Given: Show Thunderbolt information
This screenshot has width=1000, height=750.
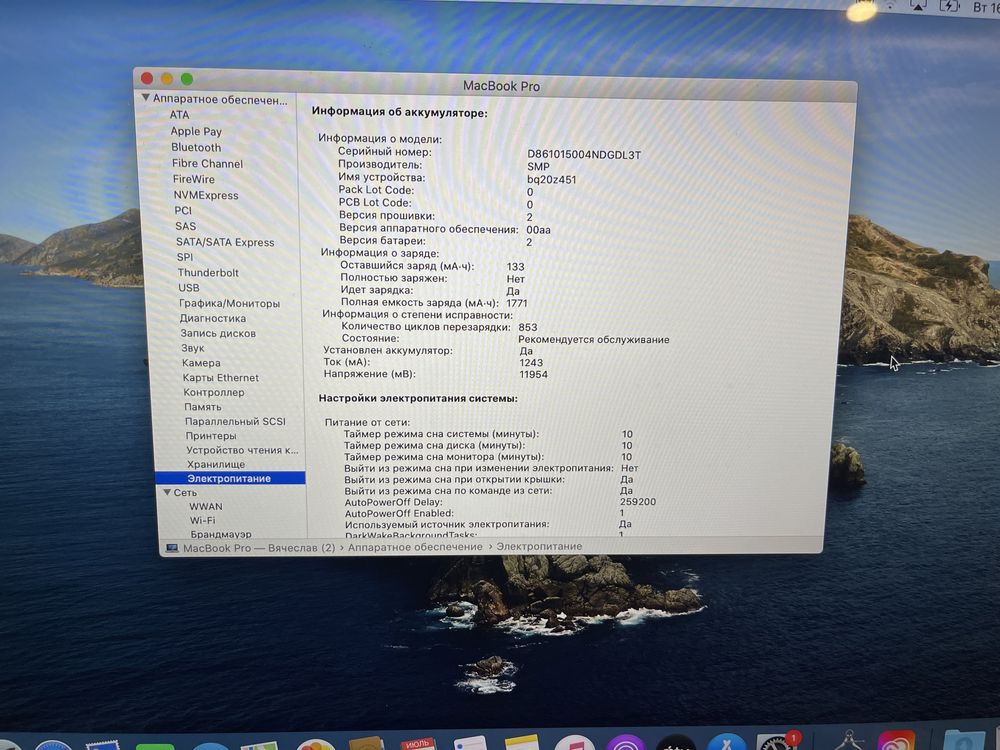Looking at the screenshot, I should click(208, 272).
